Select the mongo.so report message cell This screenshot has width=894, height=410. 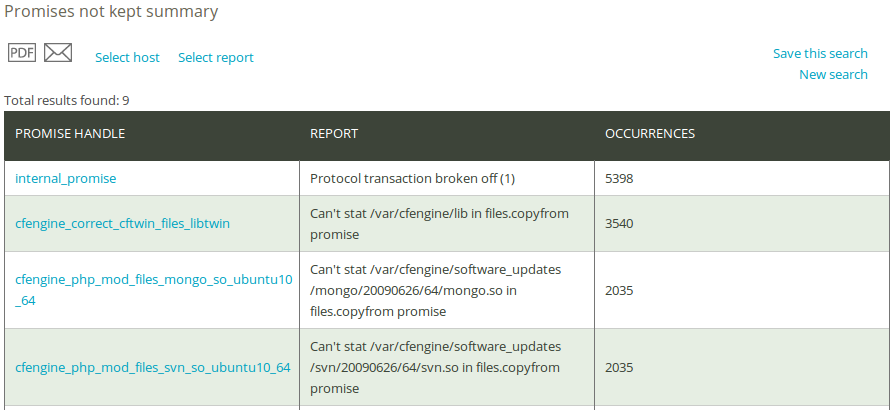tap(447, 290)
